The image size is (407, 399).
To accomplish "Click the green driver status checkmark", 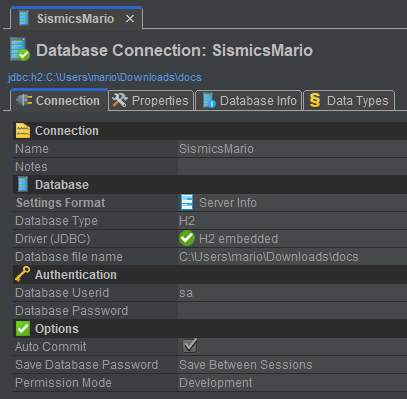I will 187,238.
